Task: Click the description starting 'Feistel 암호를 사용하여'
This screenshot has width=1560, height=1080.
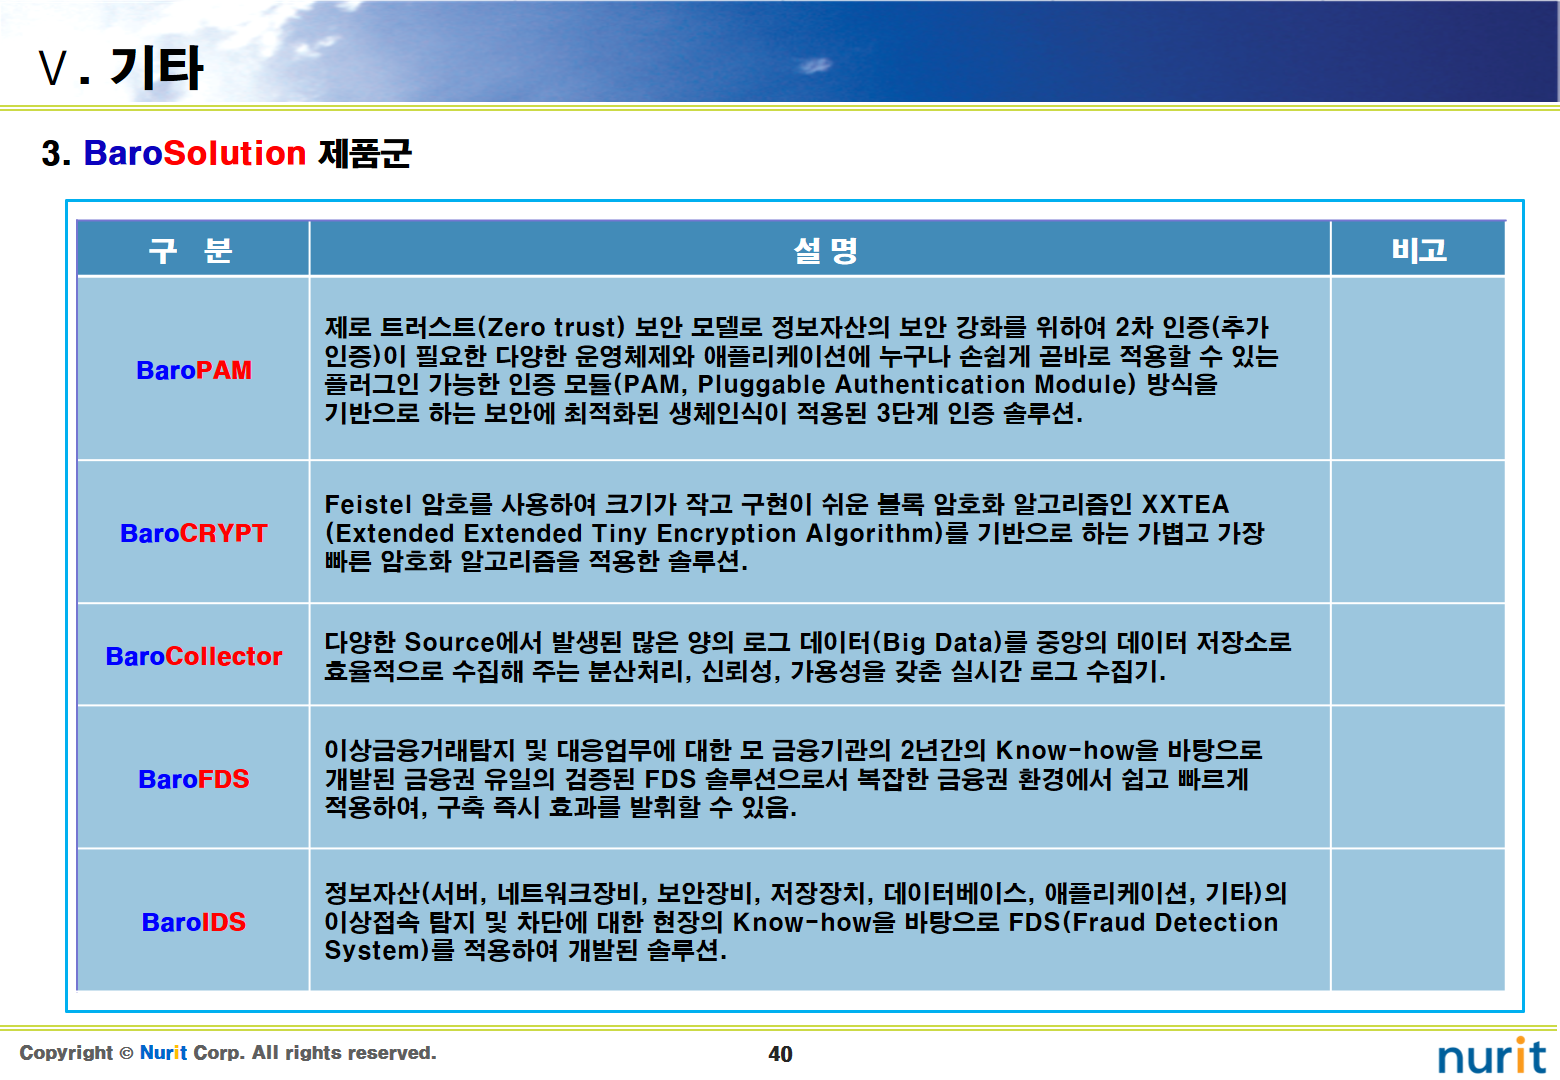Action: tap(795, 532)
